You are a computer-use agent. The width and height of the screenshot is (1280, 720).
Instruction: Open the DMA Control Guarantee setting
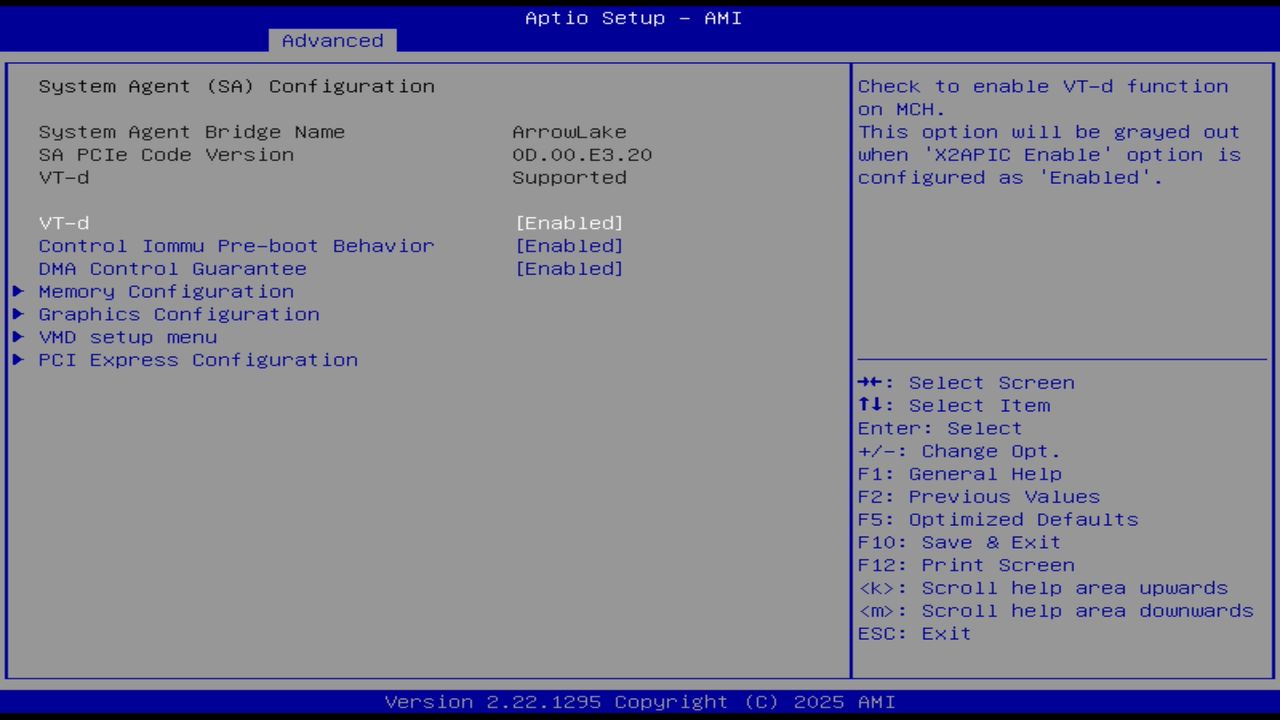tap(172, 268)
